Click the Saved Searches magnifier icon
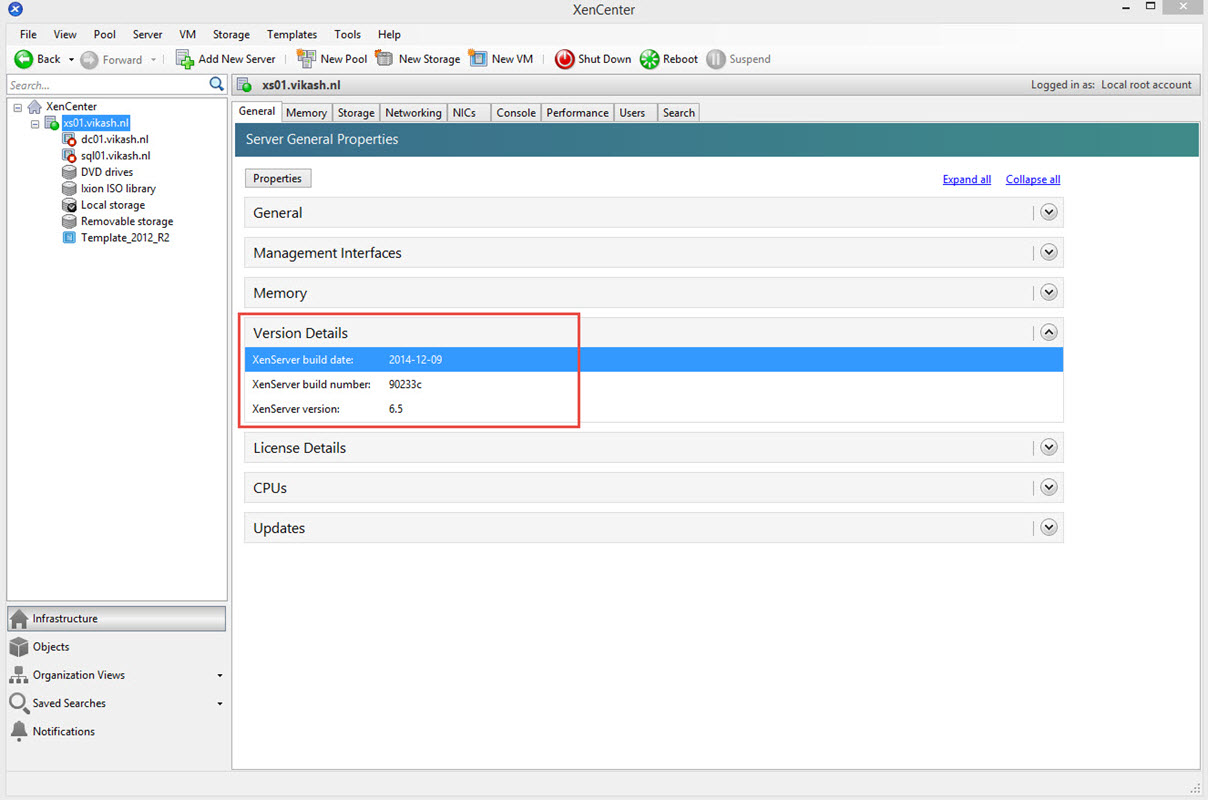Viewport: 1208px width, 800px height. point(19,703)
